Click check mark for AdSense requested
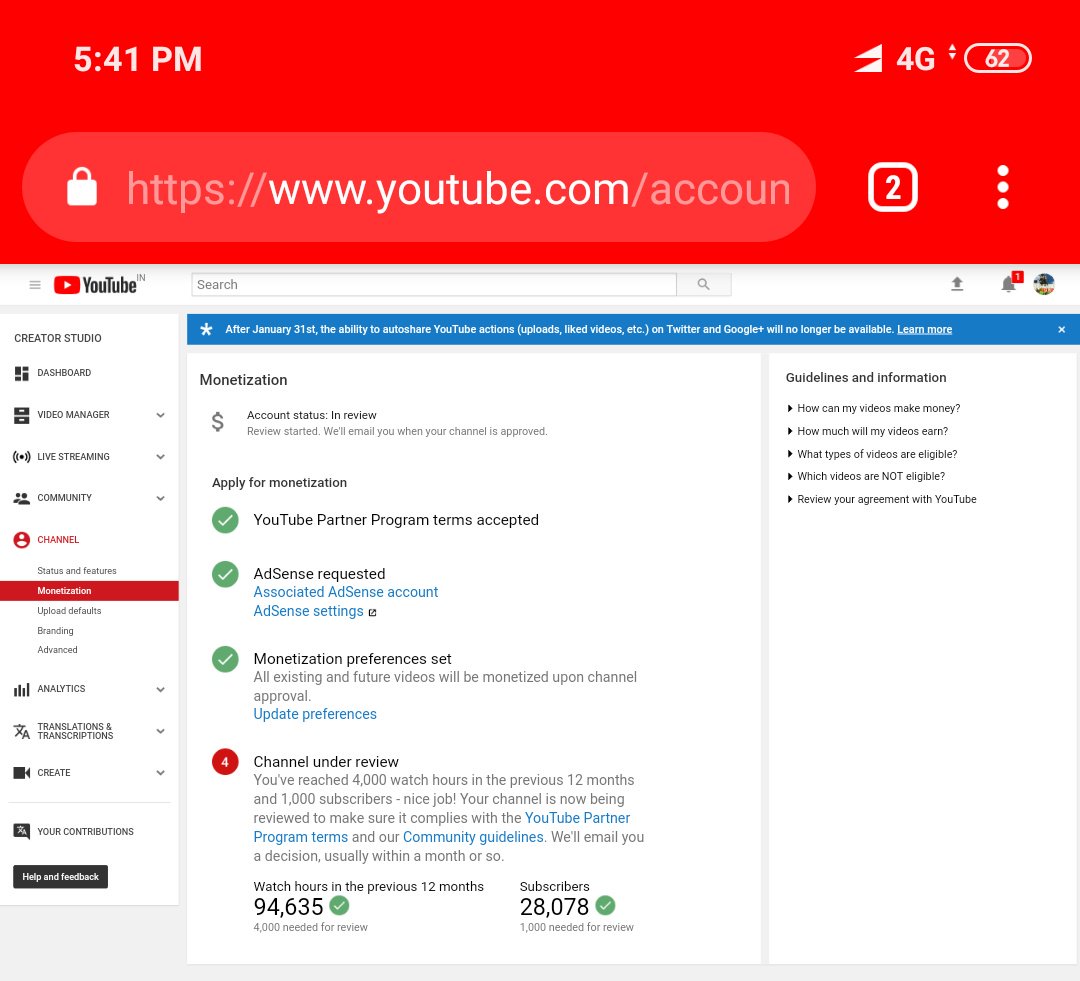The image size is (1080, 981). (225, 574)
